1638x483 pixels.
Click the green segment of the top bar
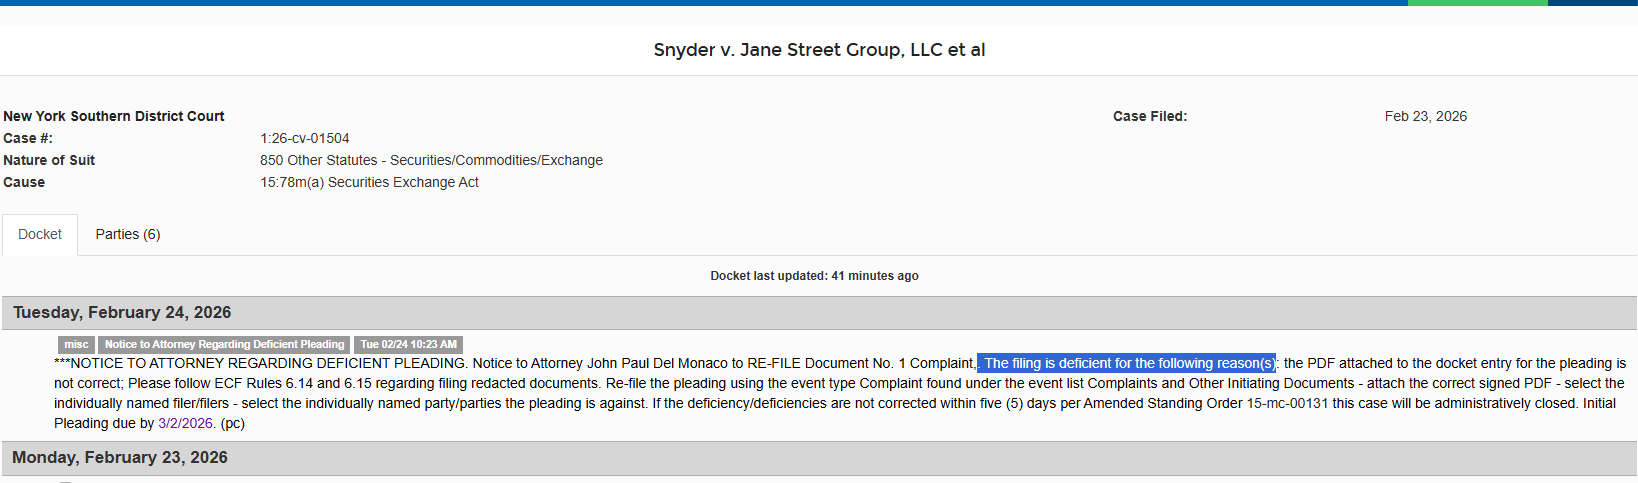point(1477,3)
